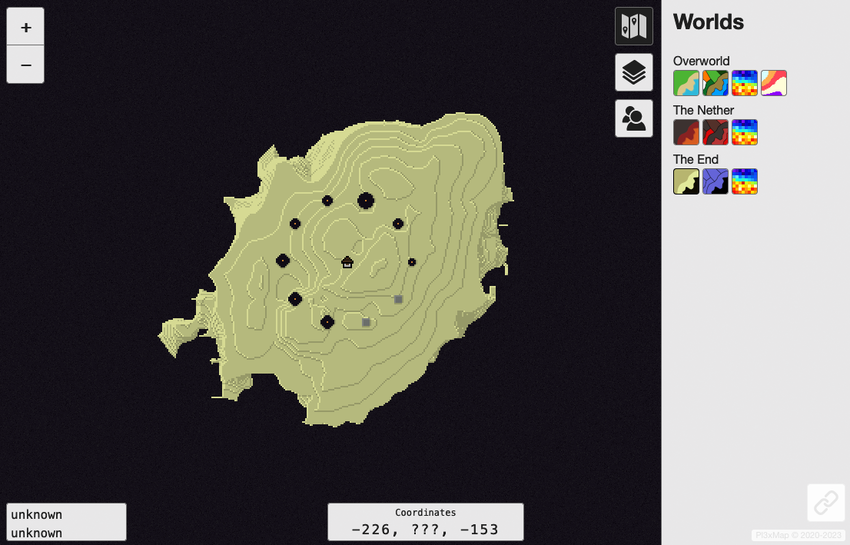This screenshot has height=545, width=850.
Task: Open the layers panel icon
Action: 633,72
